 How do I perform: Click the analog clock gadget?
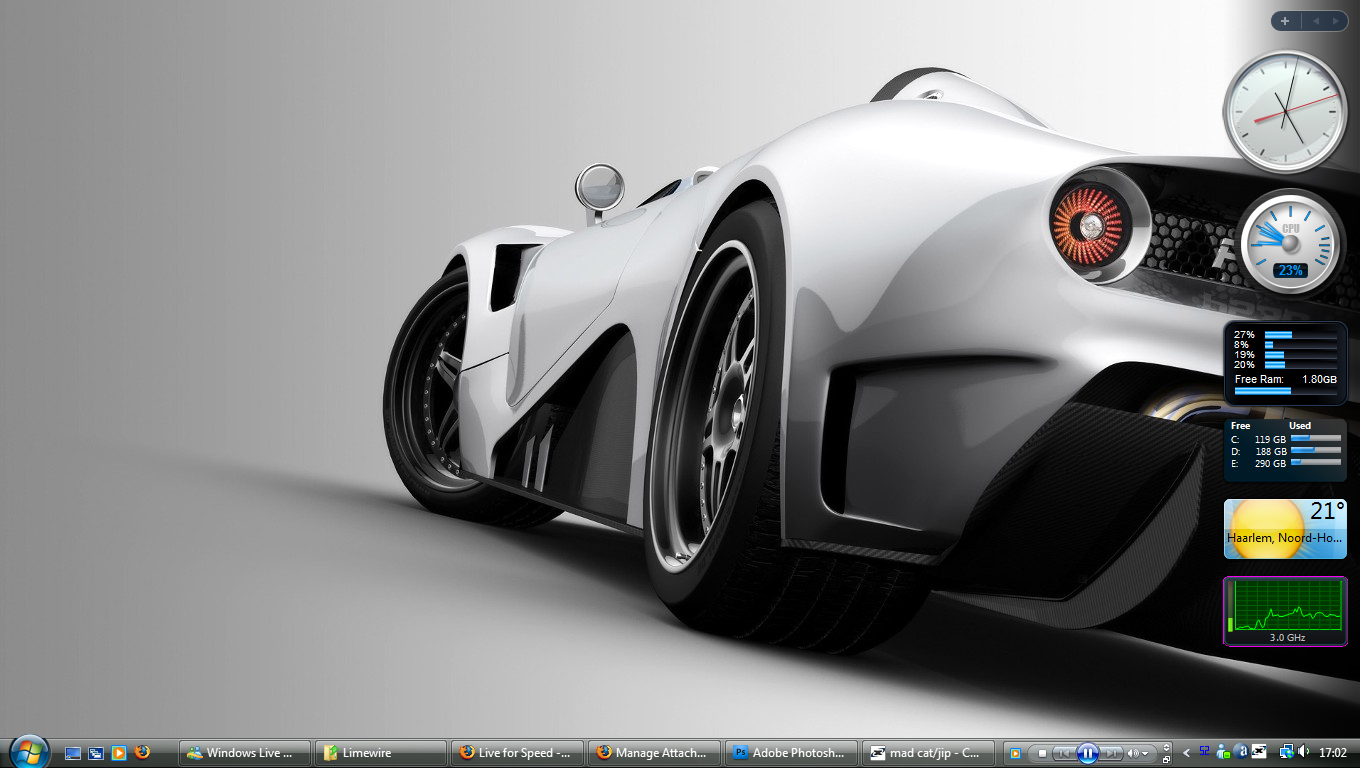(1285, 112)
